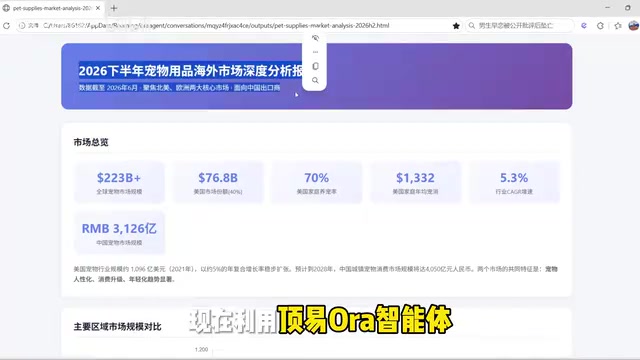Click the globe favicon on the browser tab
The width and height of the screenshot is (640, 360).
coord(6,8)
